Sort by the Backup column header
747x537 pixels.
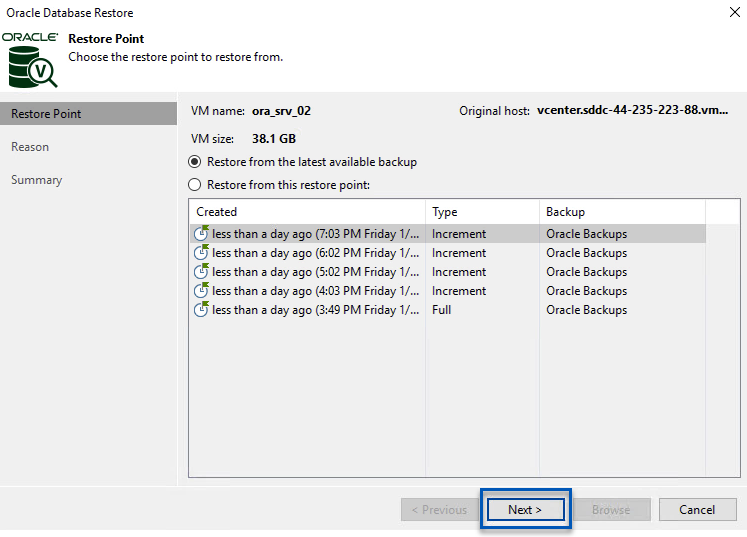click(x=565, y=212)
